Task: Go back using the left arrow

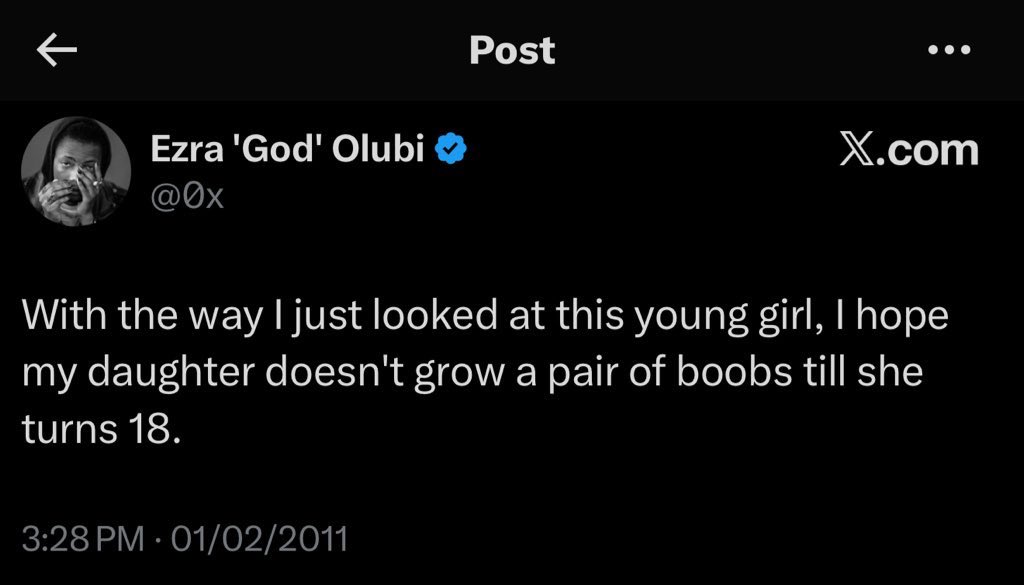Action: (x=56, y=52)
